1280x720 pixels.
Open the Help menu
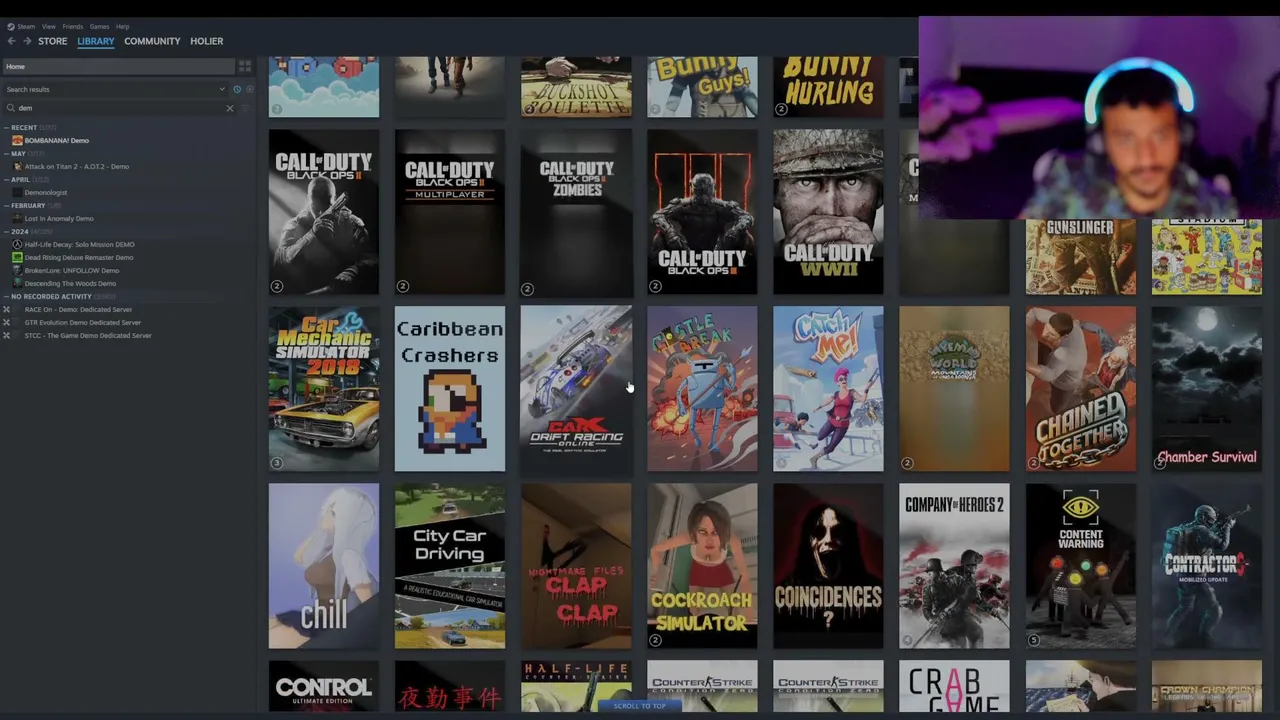122,27
